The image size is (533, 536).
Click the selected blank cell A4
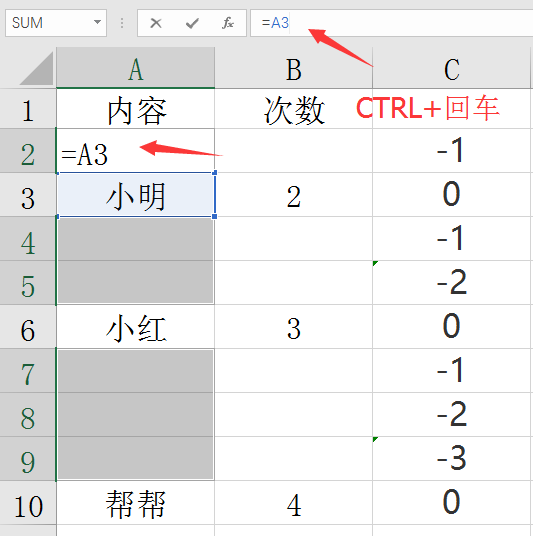pos(136,239)
